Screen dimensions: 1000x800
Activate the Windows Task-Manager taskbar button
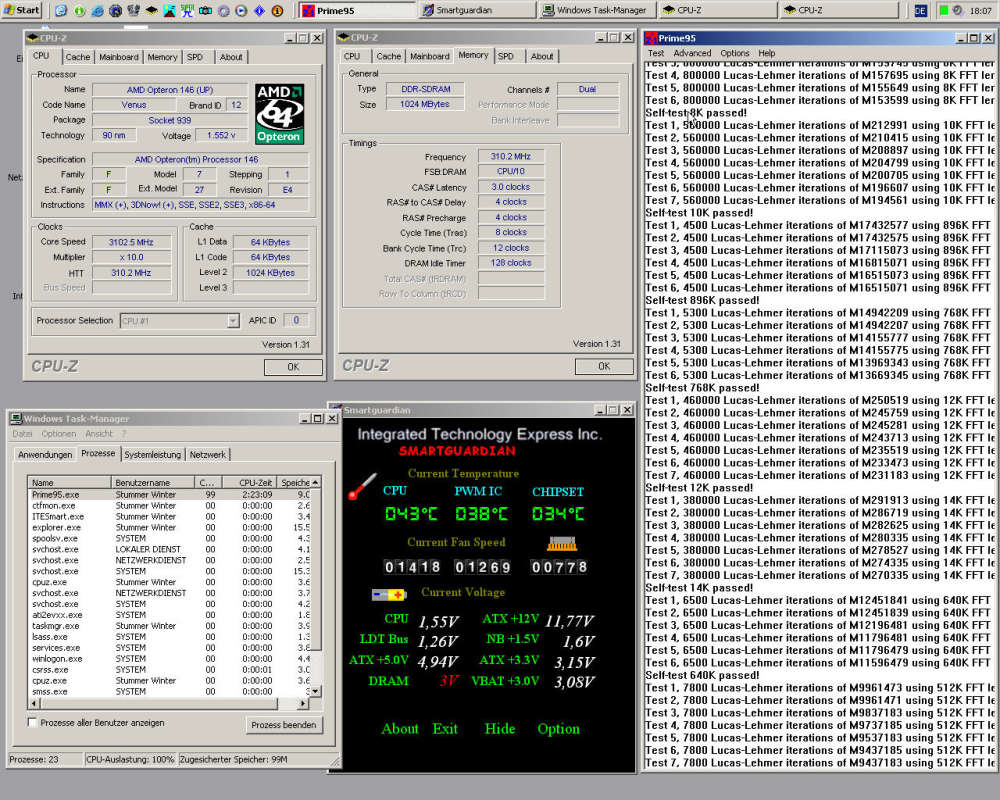pyautogui.click(x=596, y=10)
